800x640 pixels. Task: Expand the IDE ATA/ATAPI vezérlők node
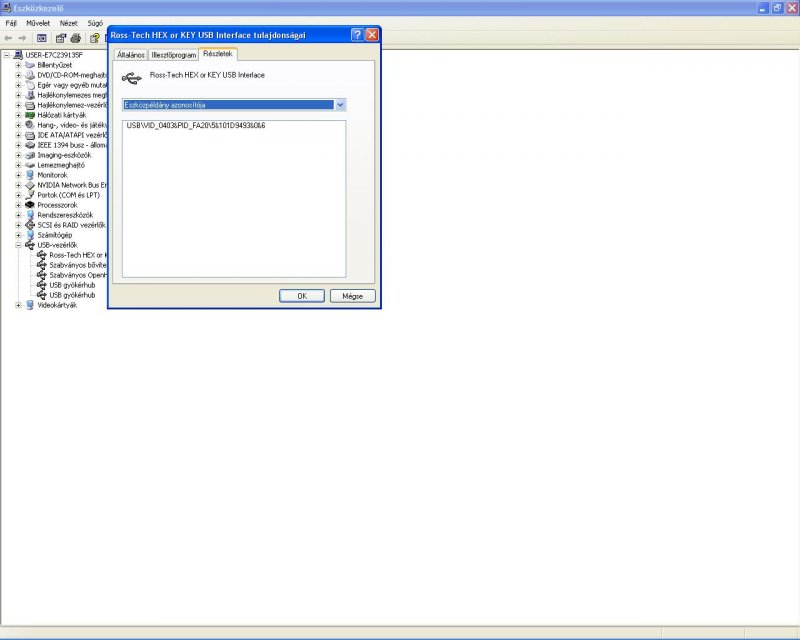click(18, 135)
